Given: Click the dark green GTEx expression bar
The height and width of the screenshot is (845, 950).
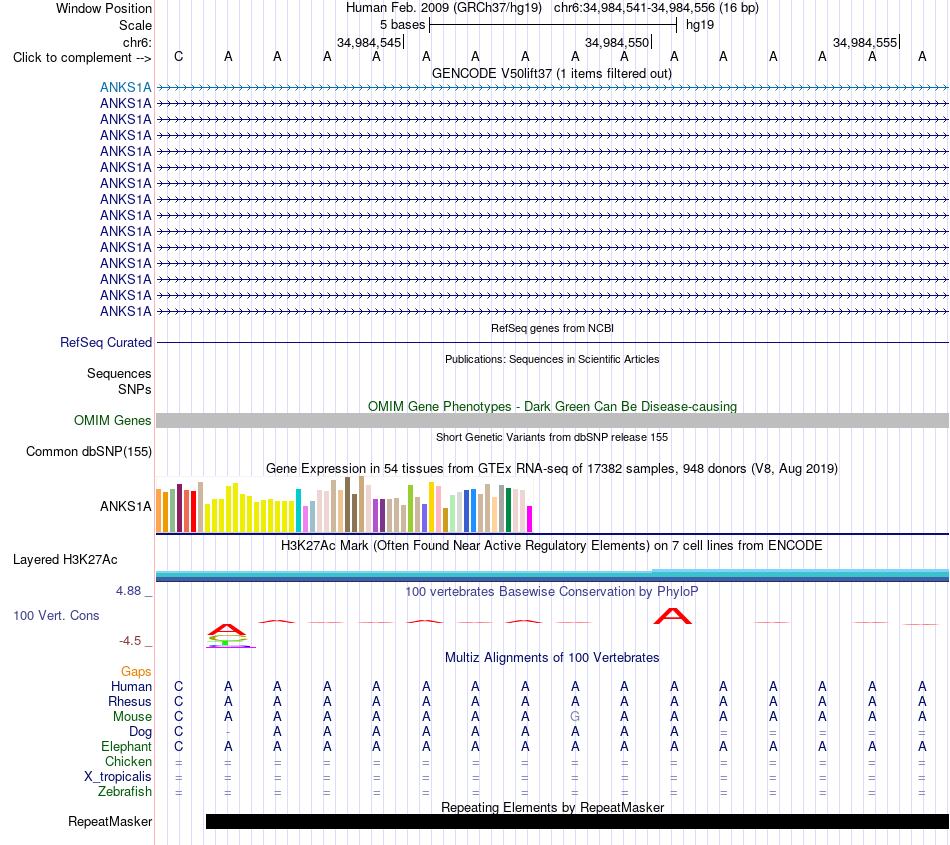Looking at the screenshot, I should point(508,510).
